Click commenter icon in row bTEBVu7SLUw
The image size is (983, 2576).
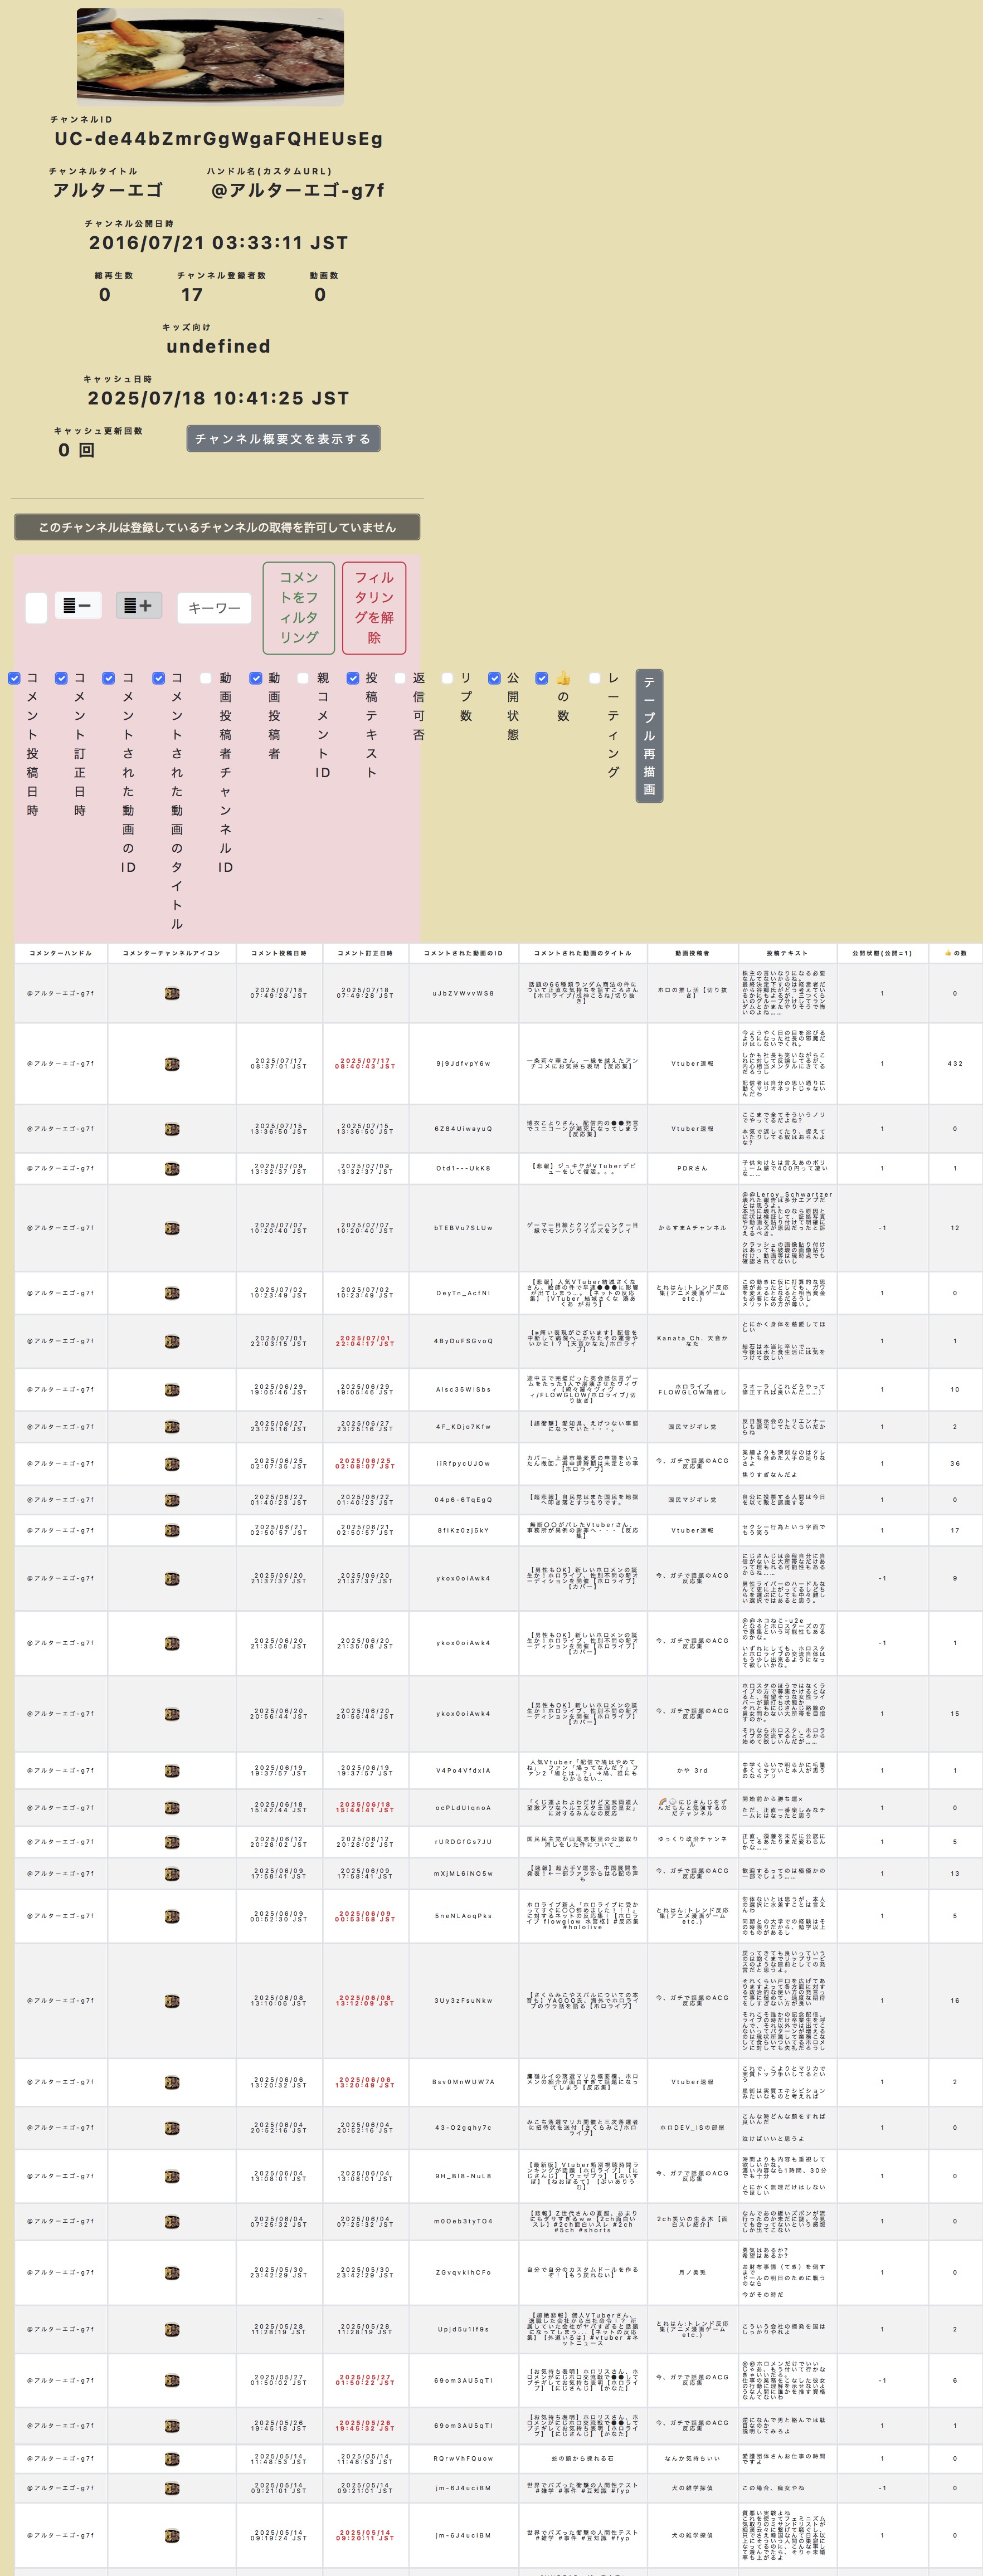point(172,1228)
